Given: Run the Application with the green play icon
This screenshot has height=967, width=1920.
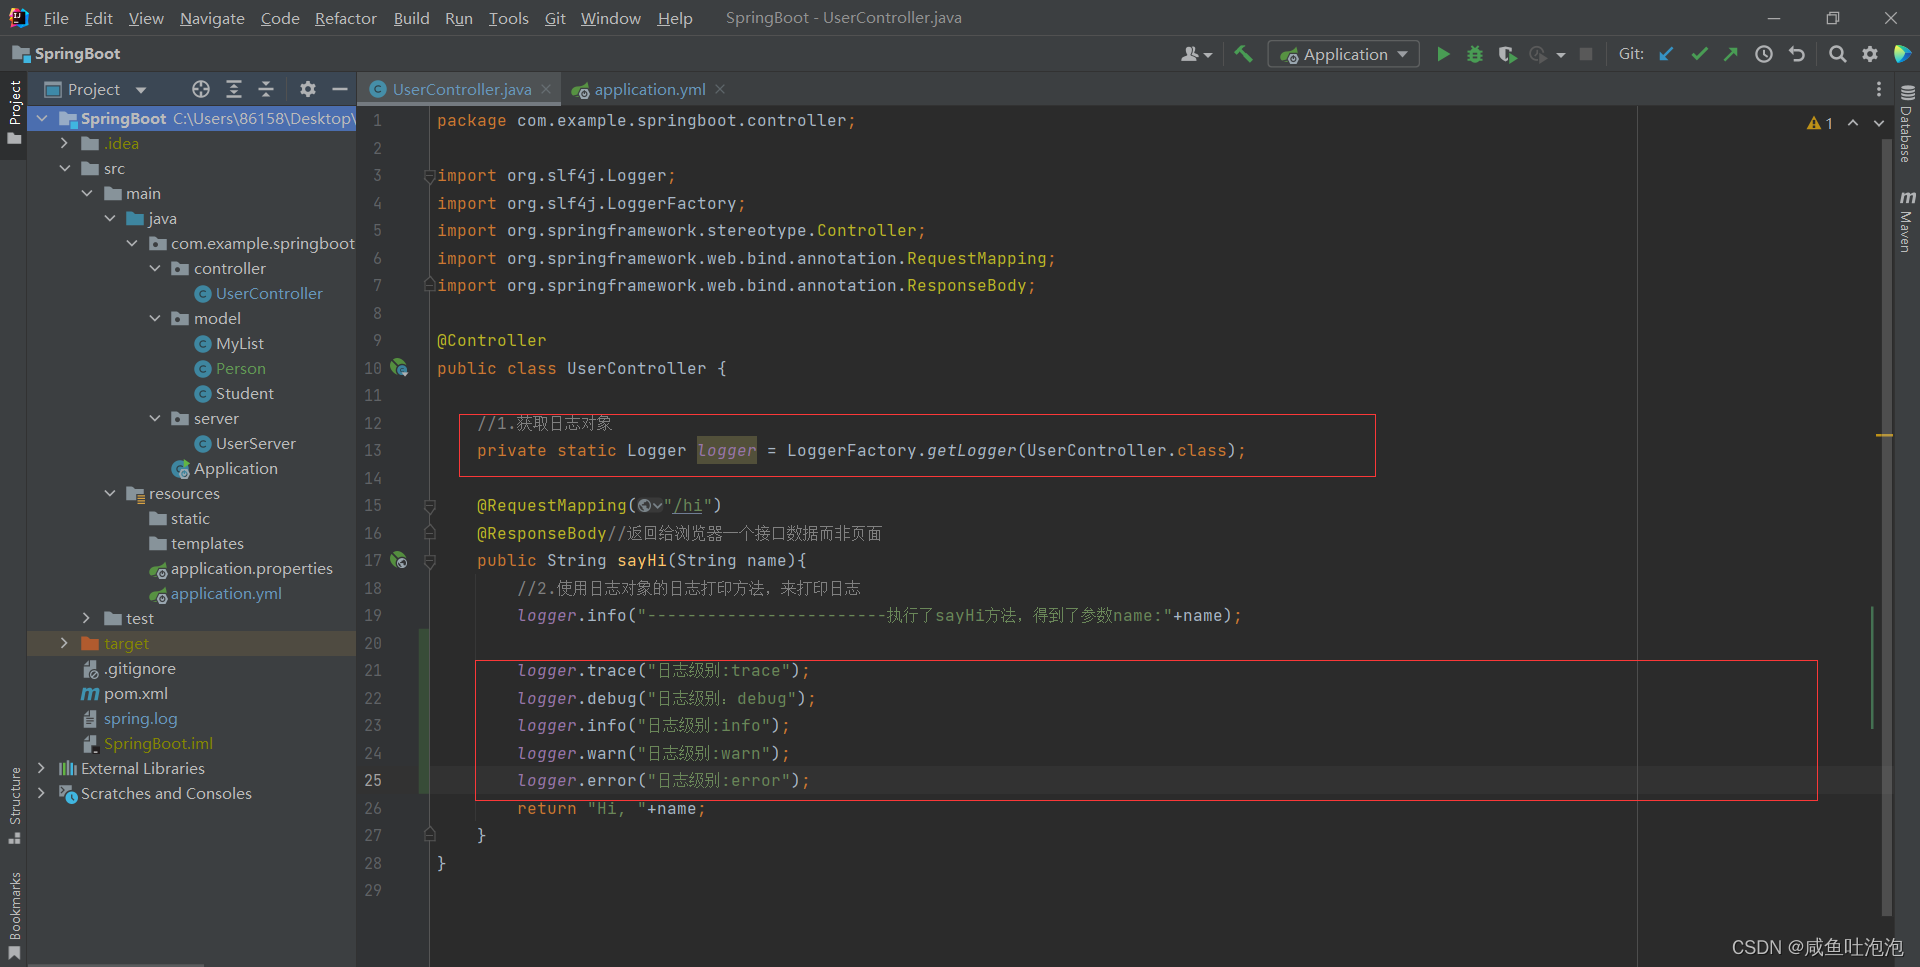Looking at the screenshot, I should tap(1442, 54).
